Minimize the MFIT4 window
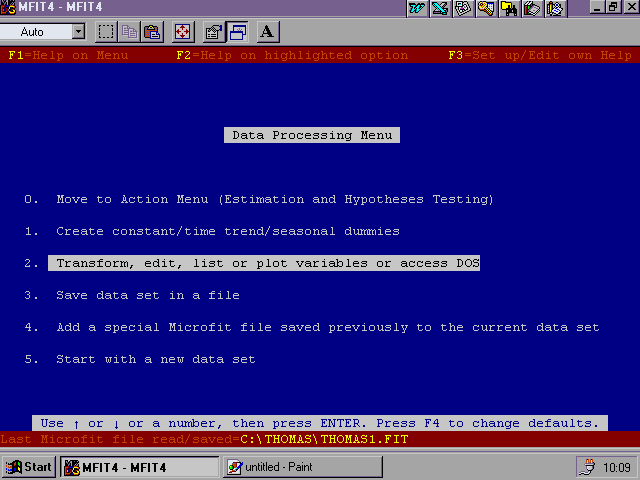The height and width of the screenshot is (480, 640). 598,7
